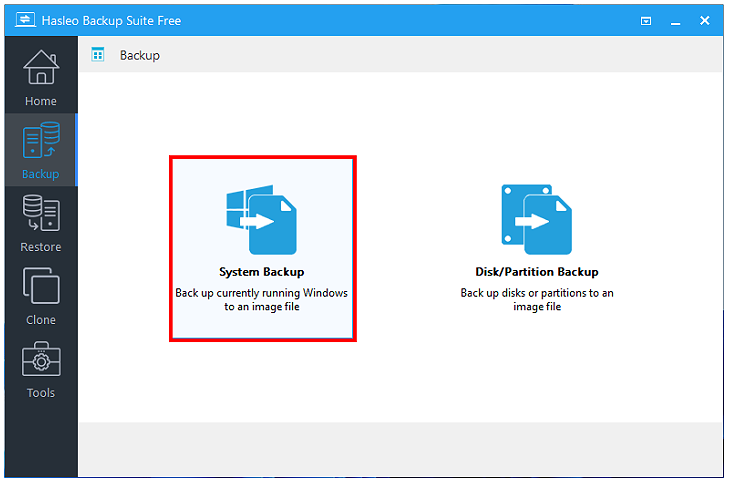Open the Home section in sidebar
The height and width of the screenshot is (483, 730).
tap(41, 77)
